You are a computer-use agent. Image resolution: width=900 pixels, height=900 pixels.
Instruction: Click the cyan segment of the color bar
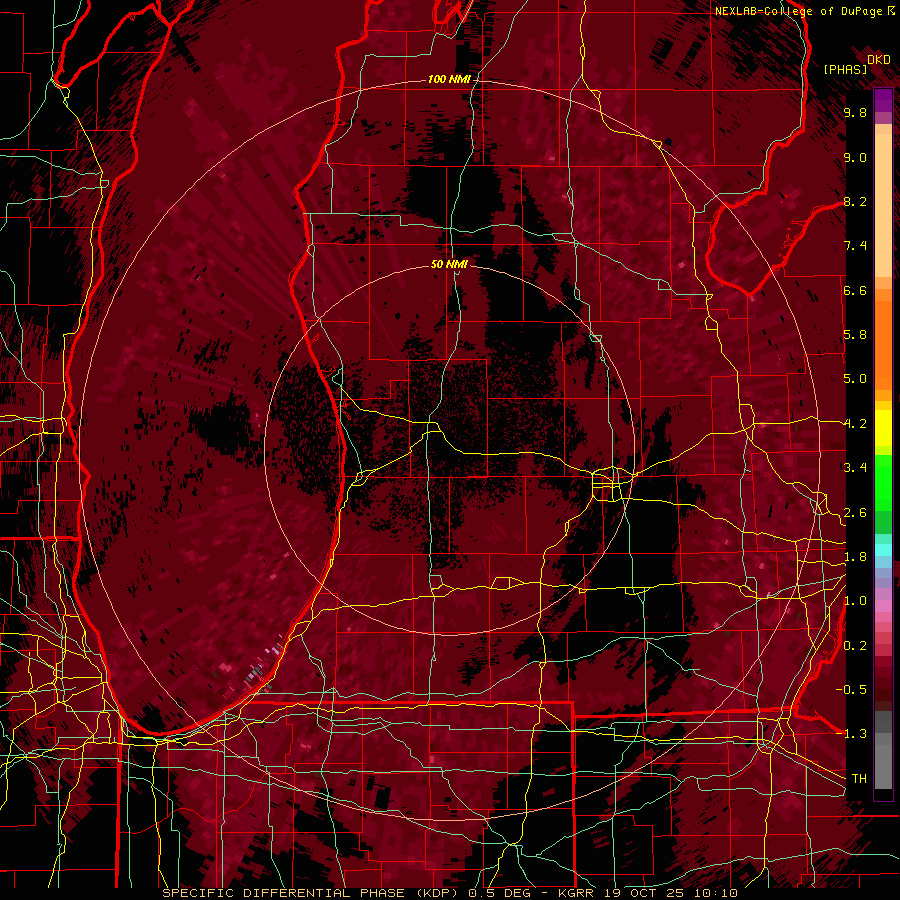883,549
